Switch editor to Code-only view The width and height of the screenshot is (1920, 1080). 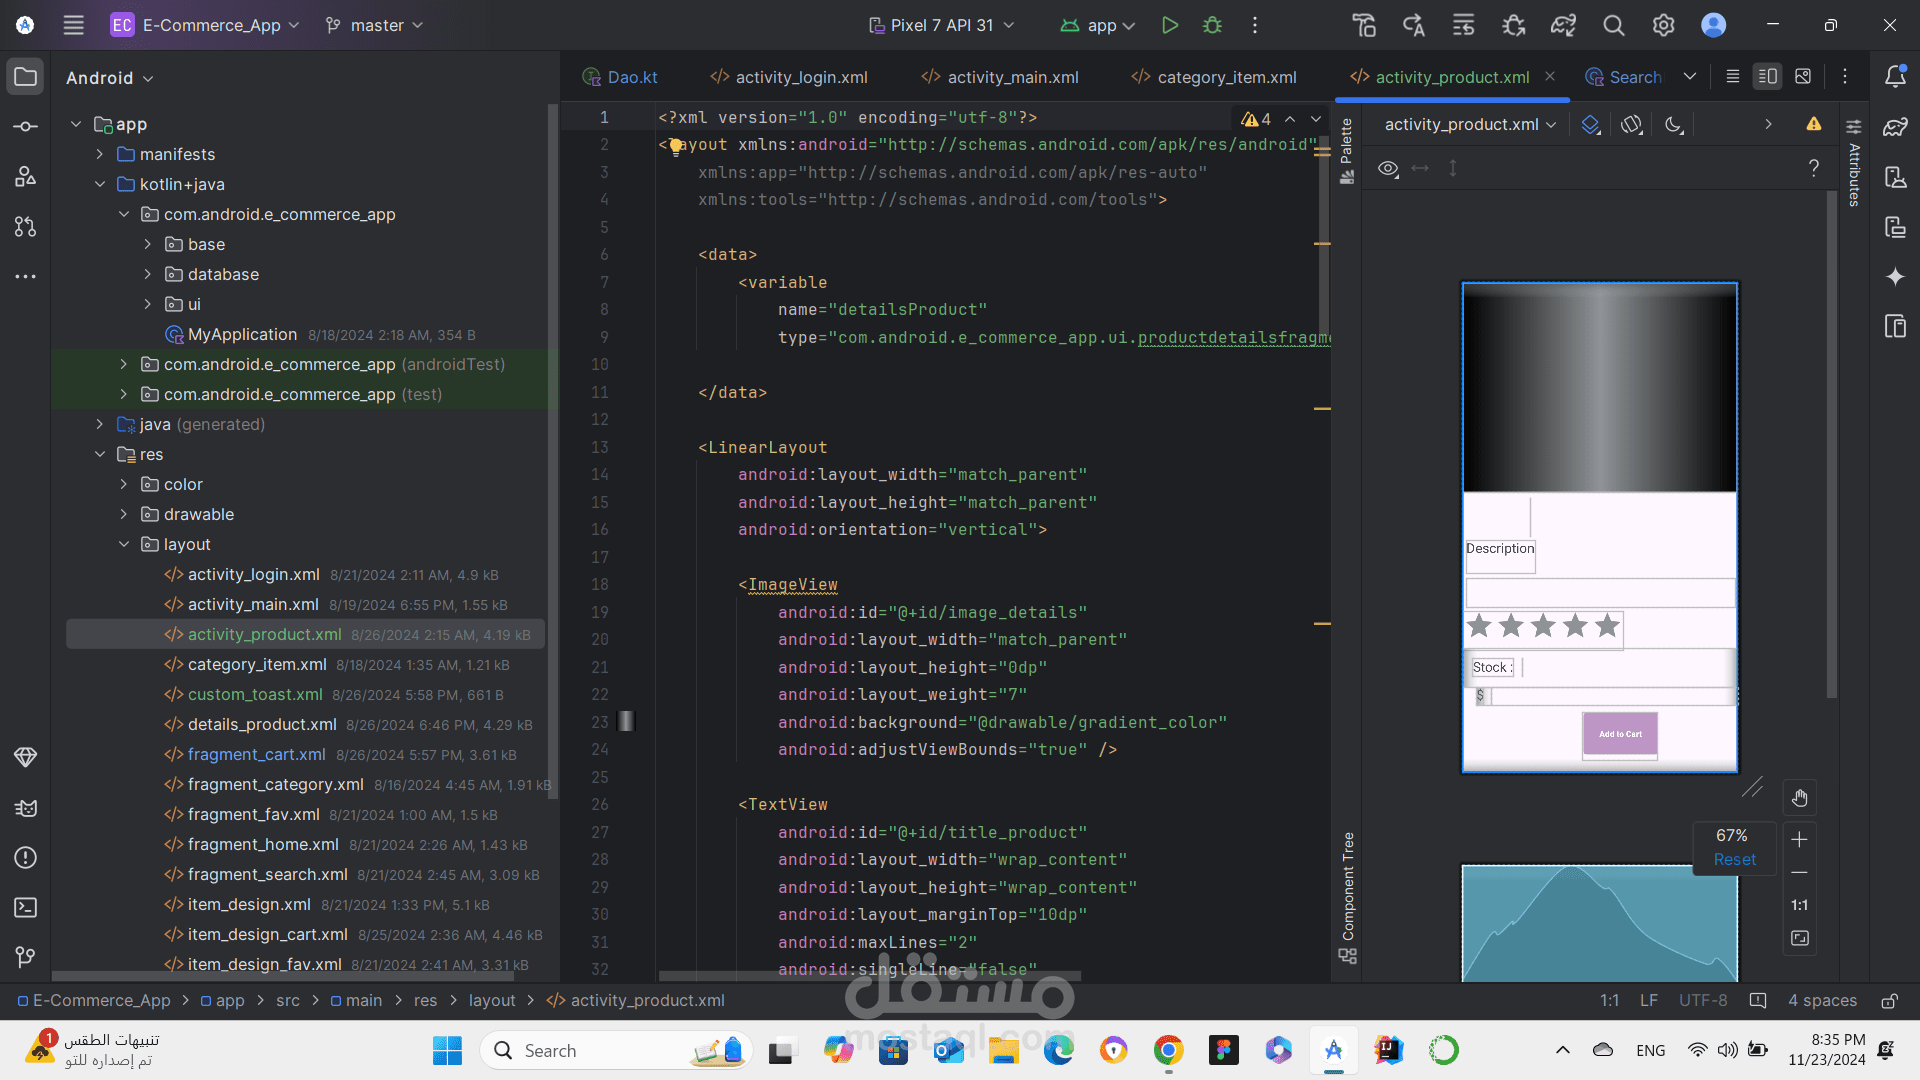(x=1733, y=77)
